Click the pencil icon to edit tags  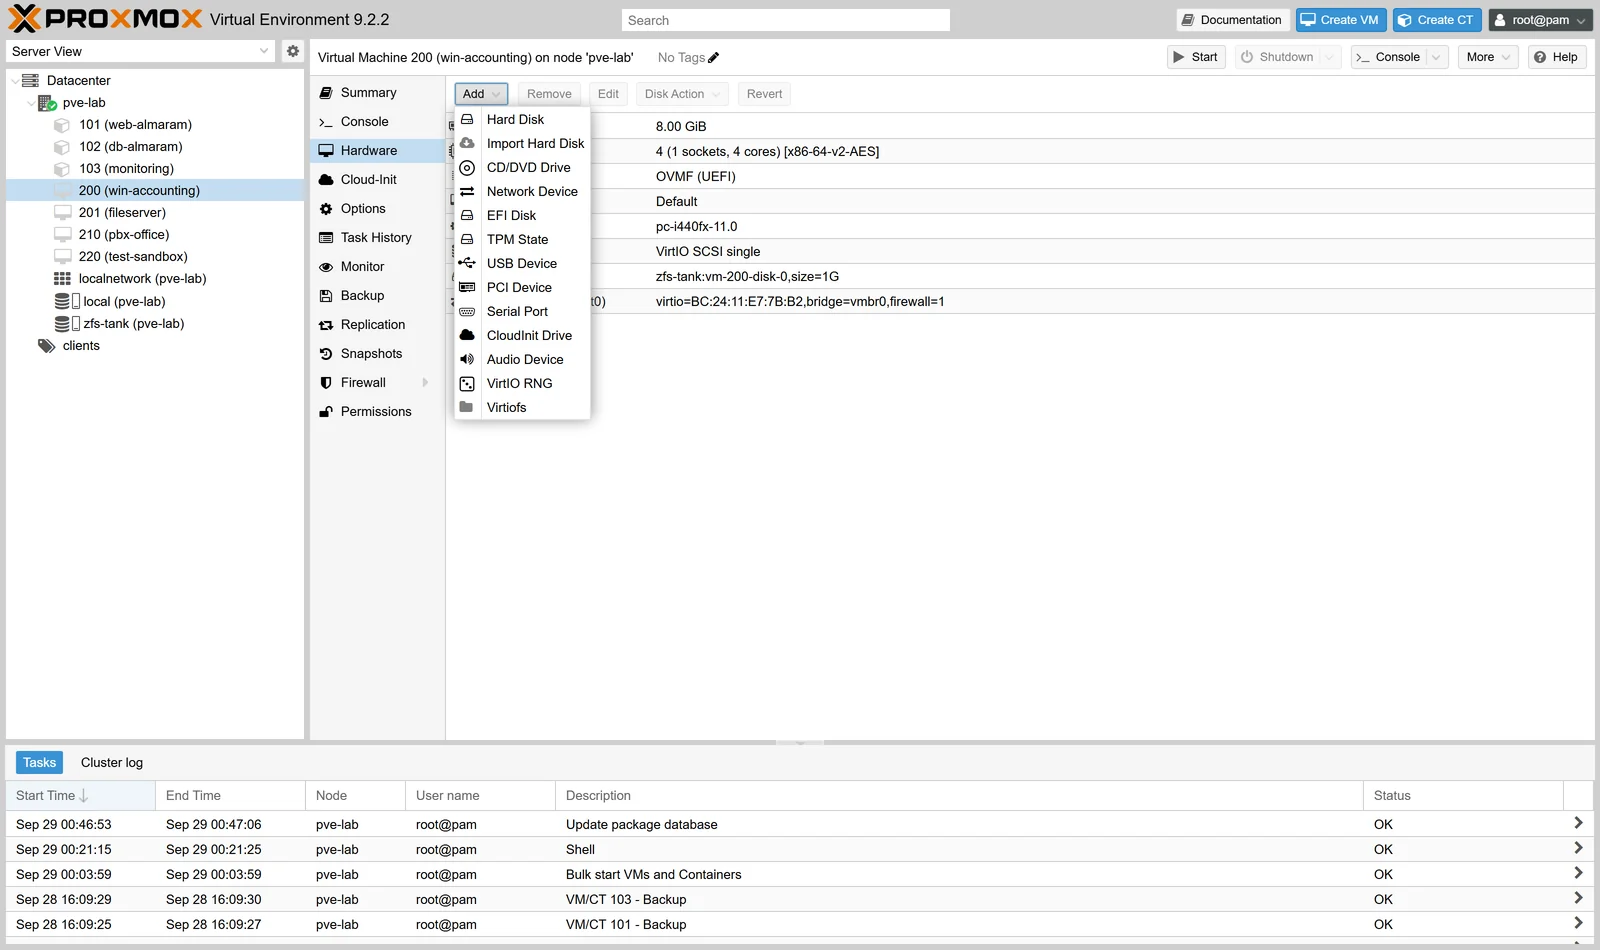[x=713, y=58]
